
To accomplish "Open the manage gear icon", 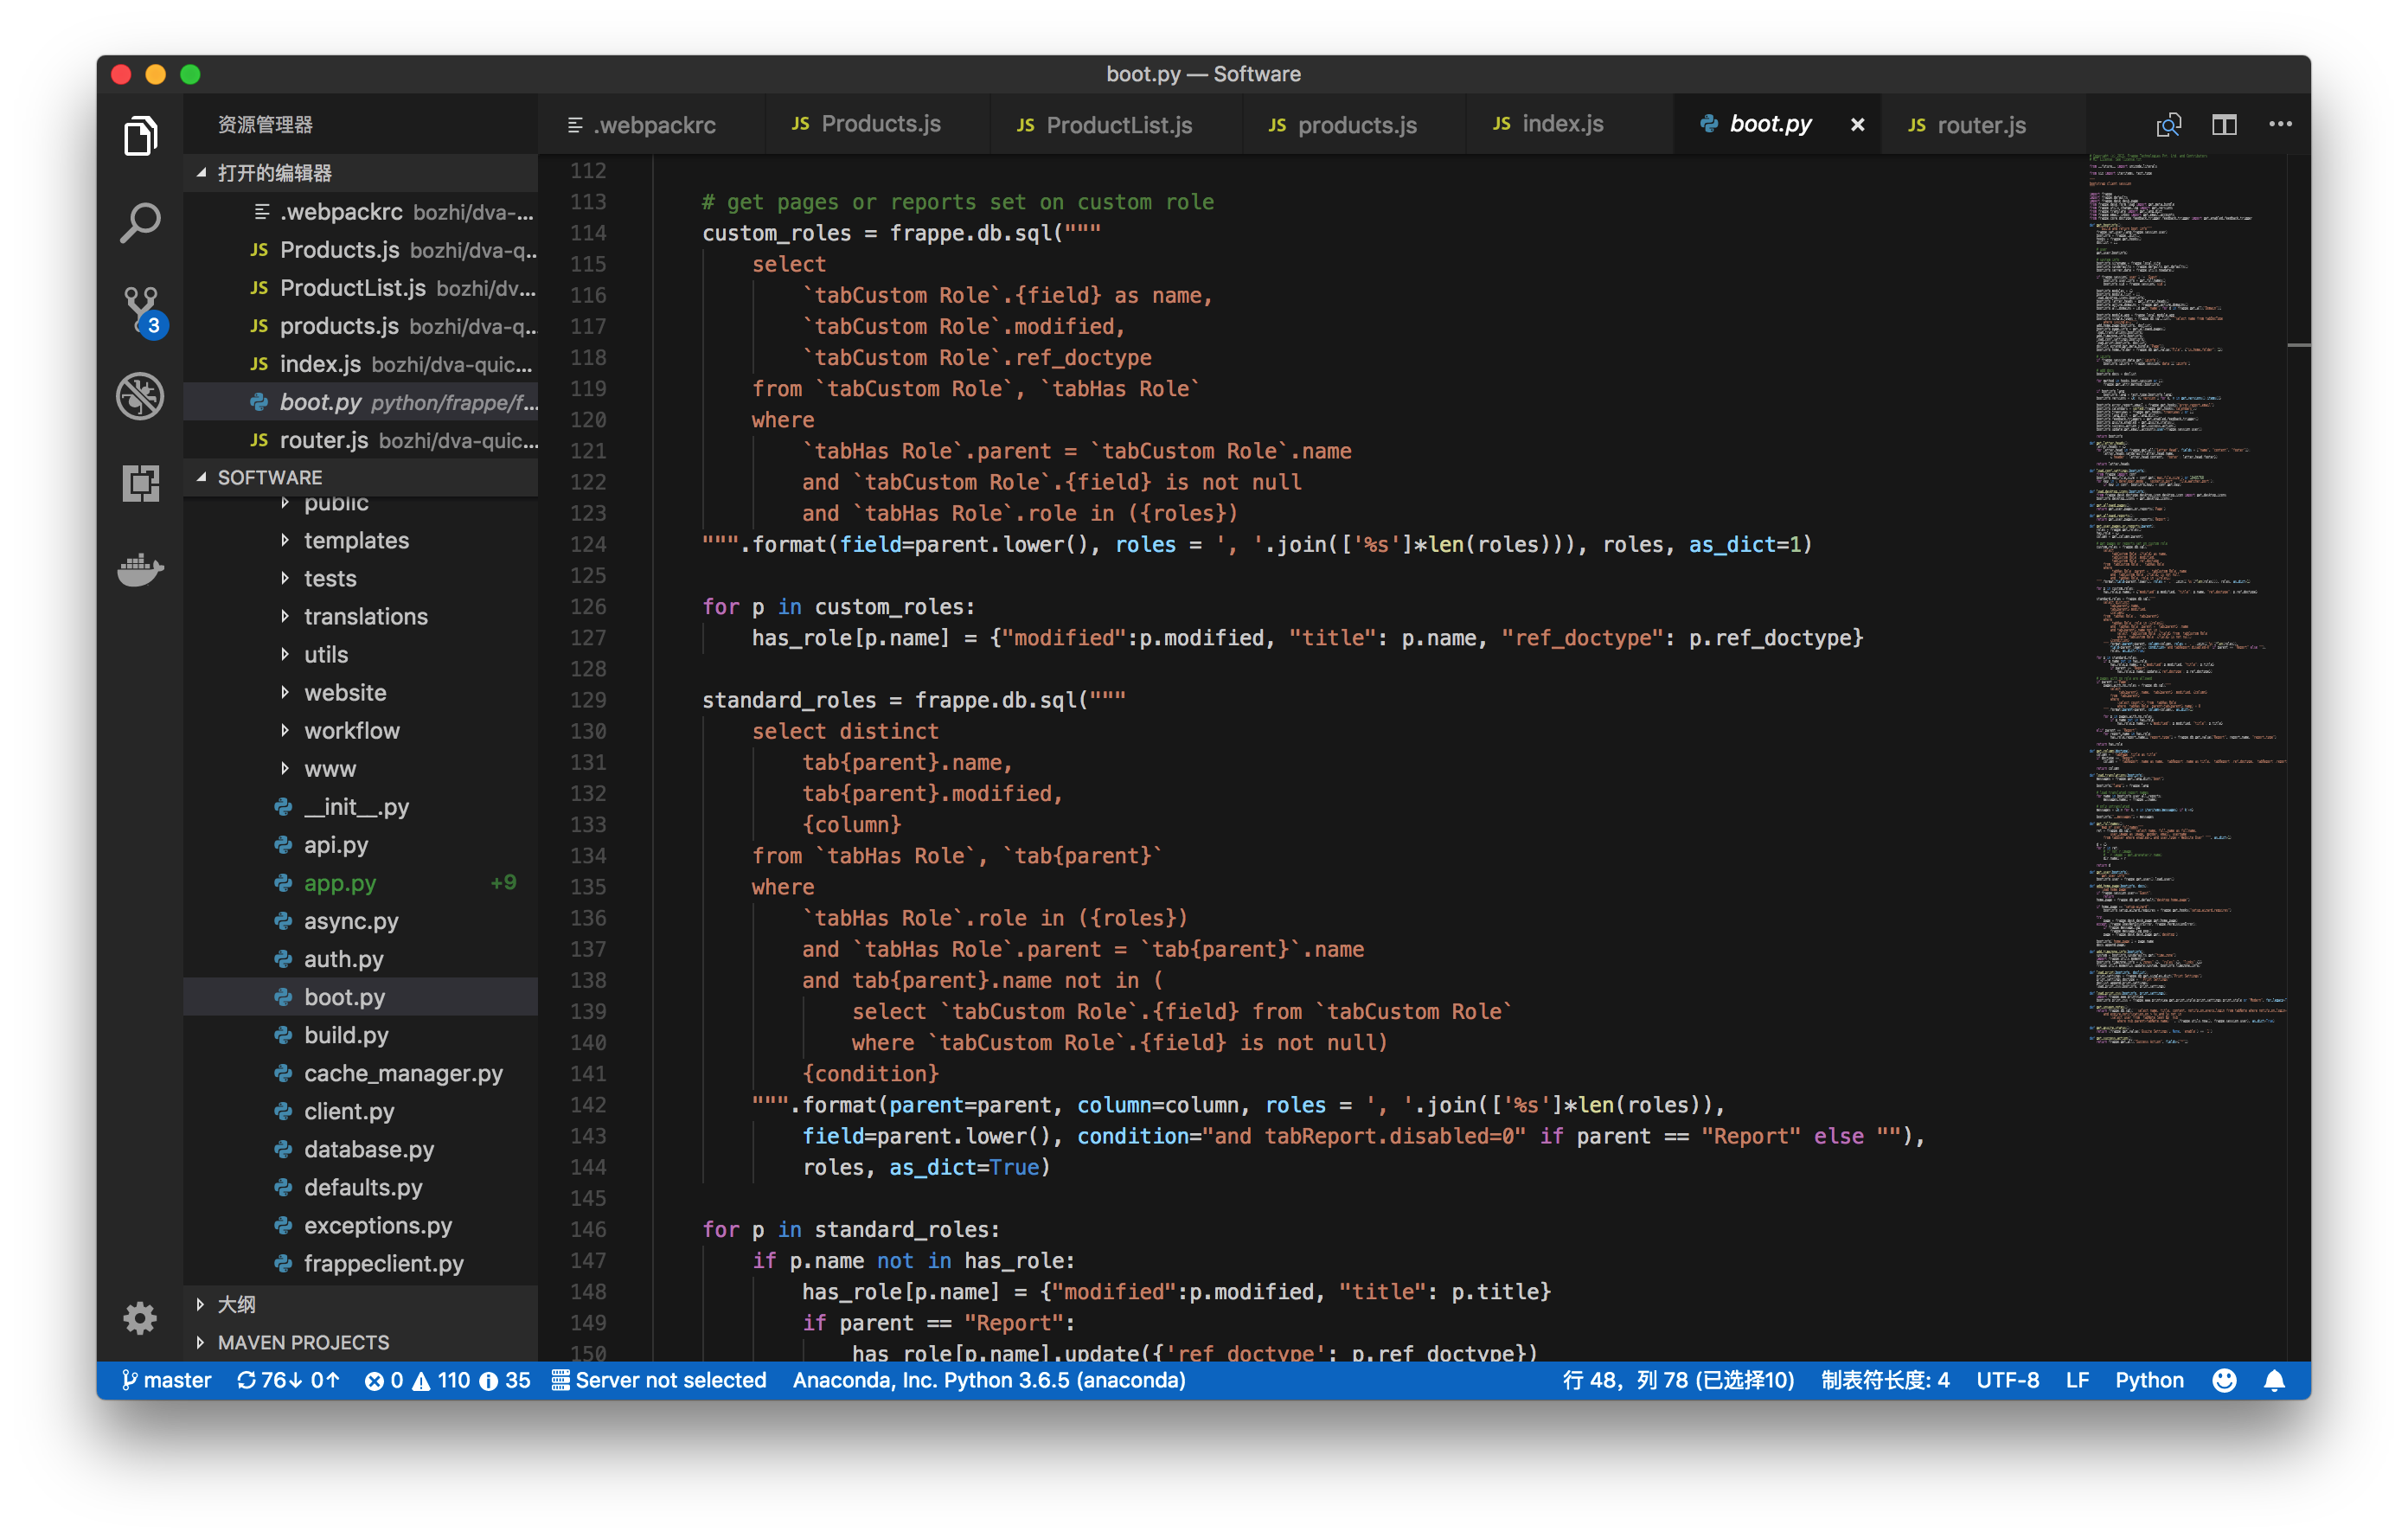I will pos(140,1317).
